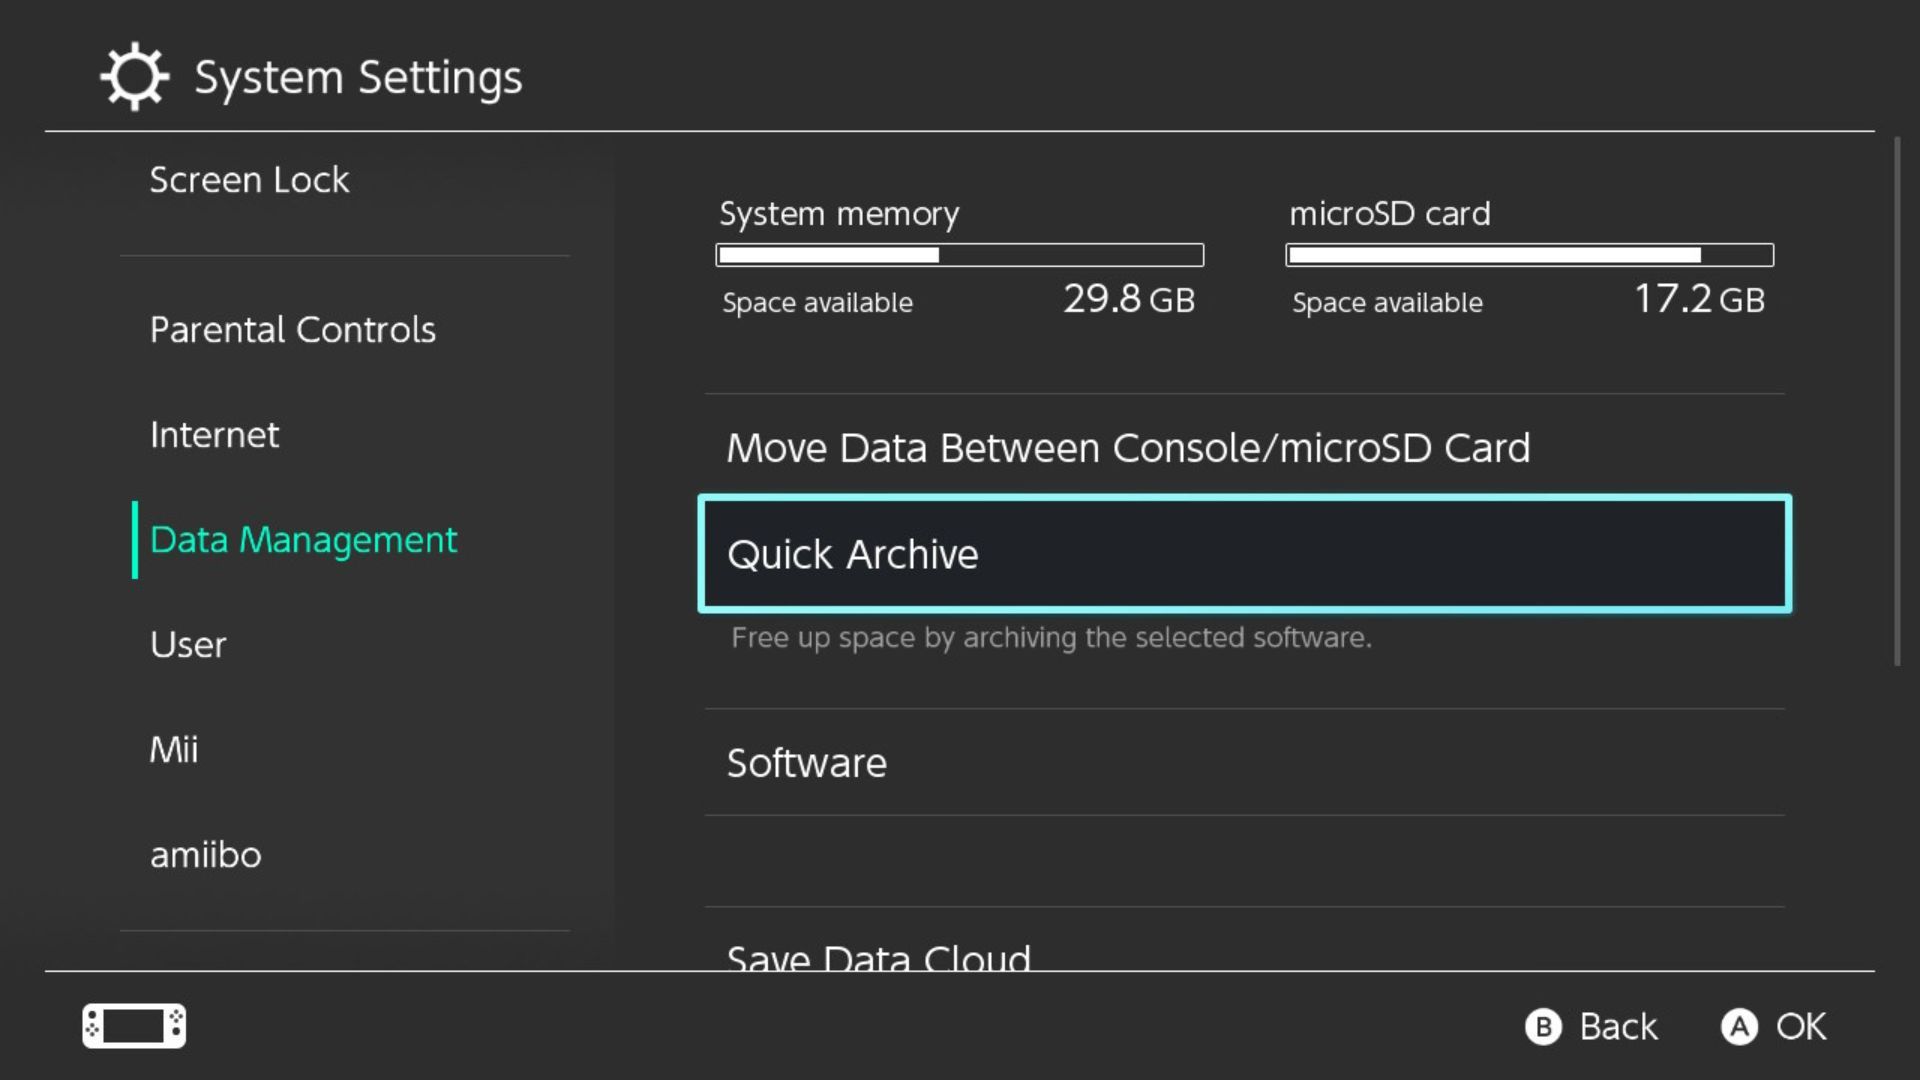This screenshot has height=1080, width=1920.
Task: Click the microSD card storage bar
Action: pyautogui.click(x=1529, y=255)
